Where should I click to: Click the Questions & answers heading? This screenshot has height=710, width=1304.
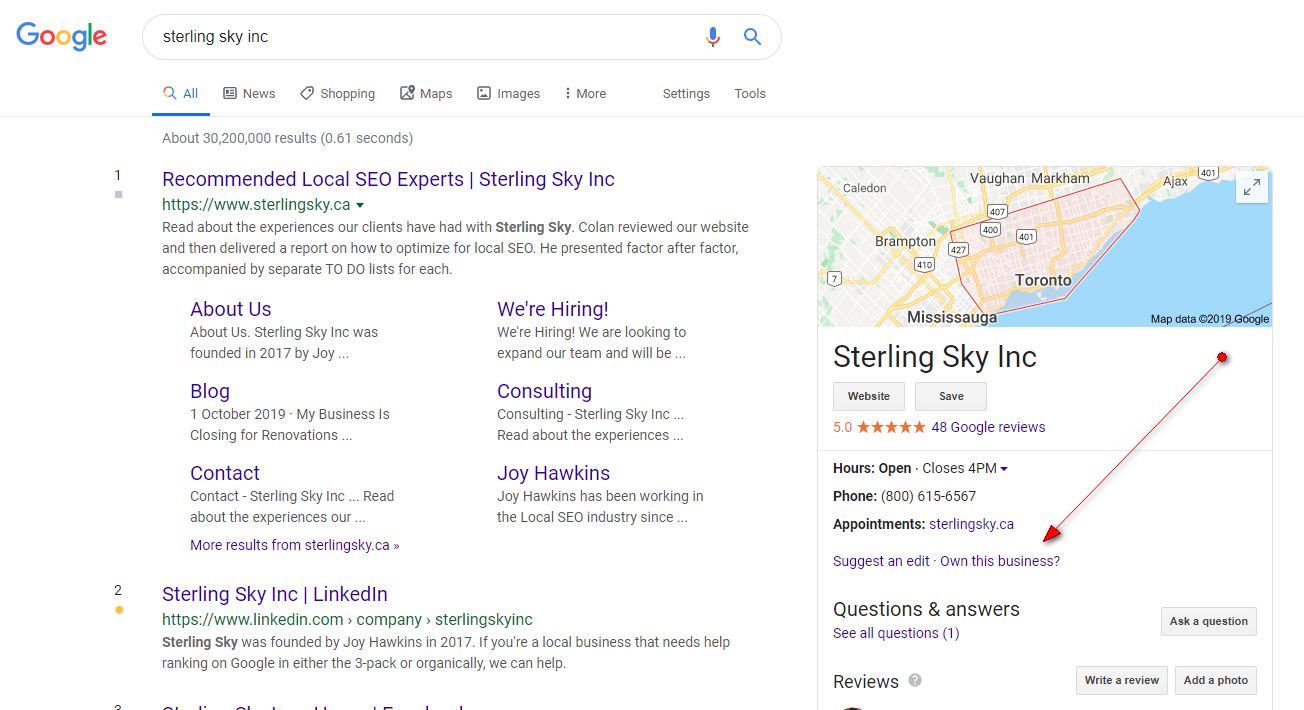coord(926,609)
